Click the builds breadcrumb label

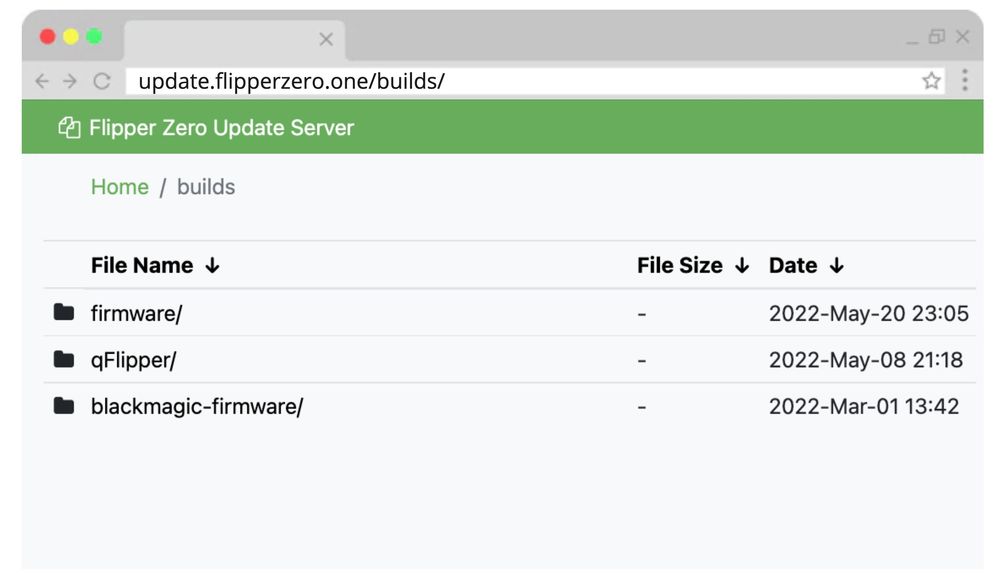pos(206,187)
